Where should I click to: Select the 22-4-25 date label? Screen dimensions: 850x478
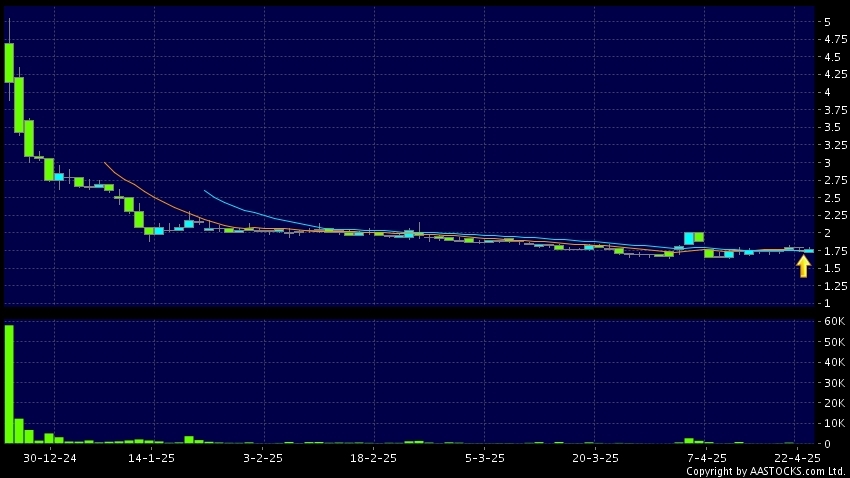coord(797,458)
